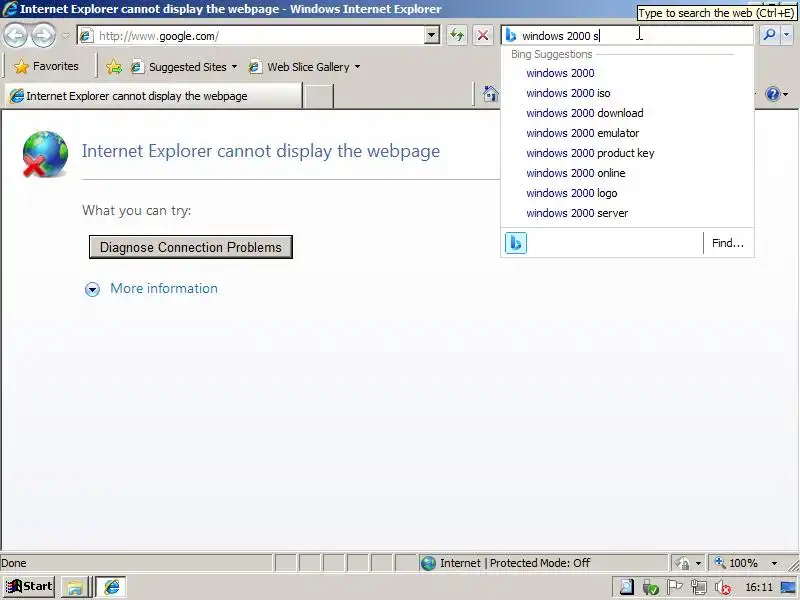This screenshot has height=600, width=800.
Task: Click the Bing provider icon in suggestions
Action: coord(516,243)
